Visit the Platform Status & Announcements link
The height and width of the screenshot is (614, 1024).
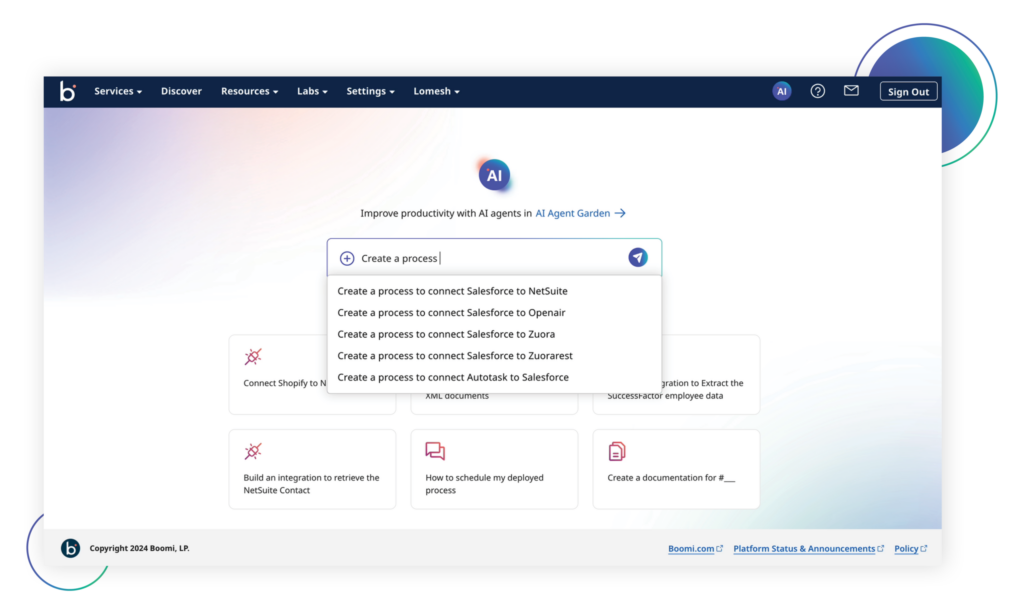(803, 548)
